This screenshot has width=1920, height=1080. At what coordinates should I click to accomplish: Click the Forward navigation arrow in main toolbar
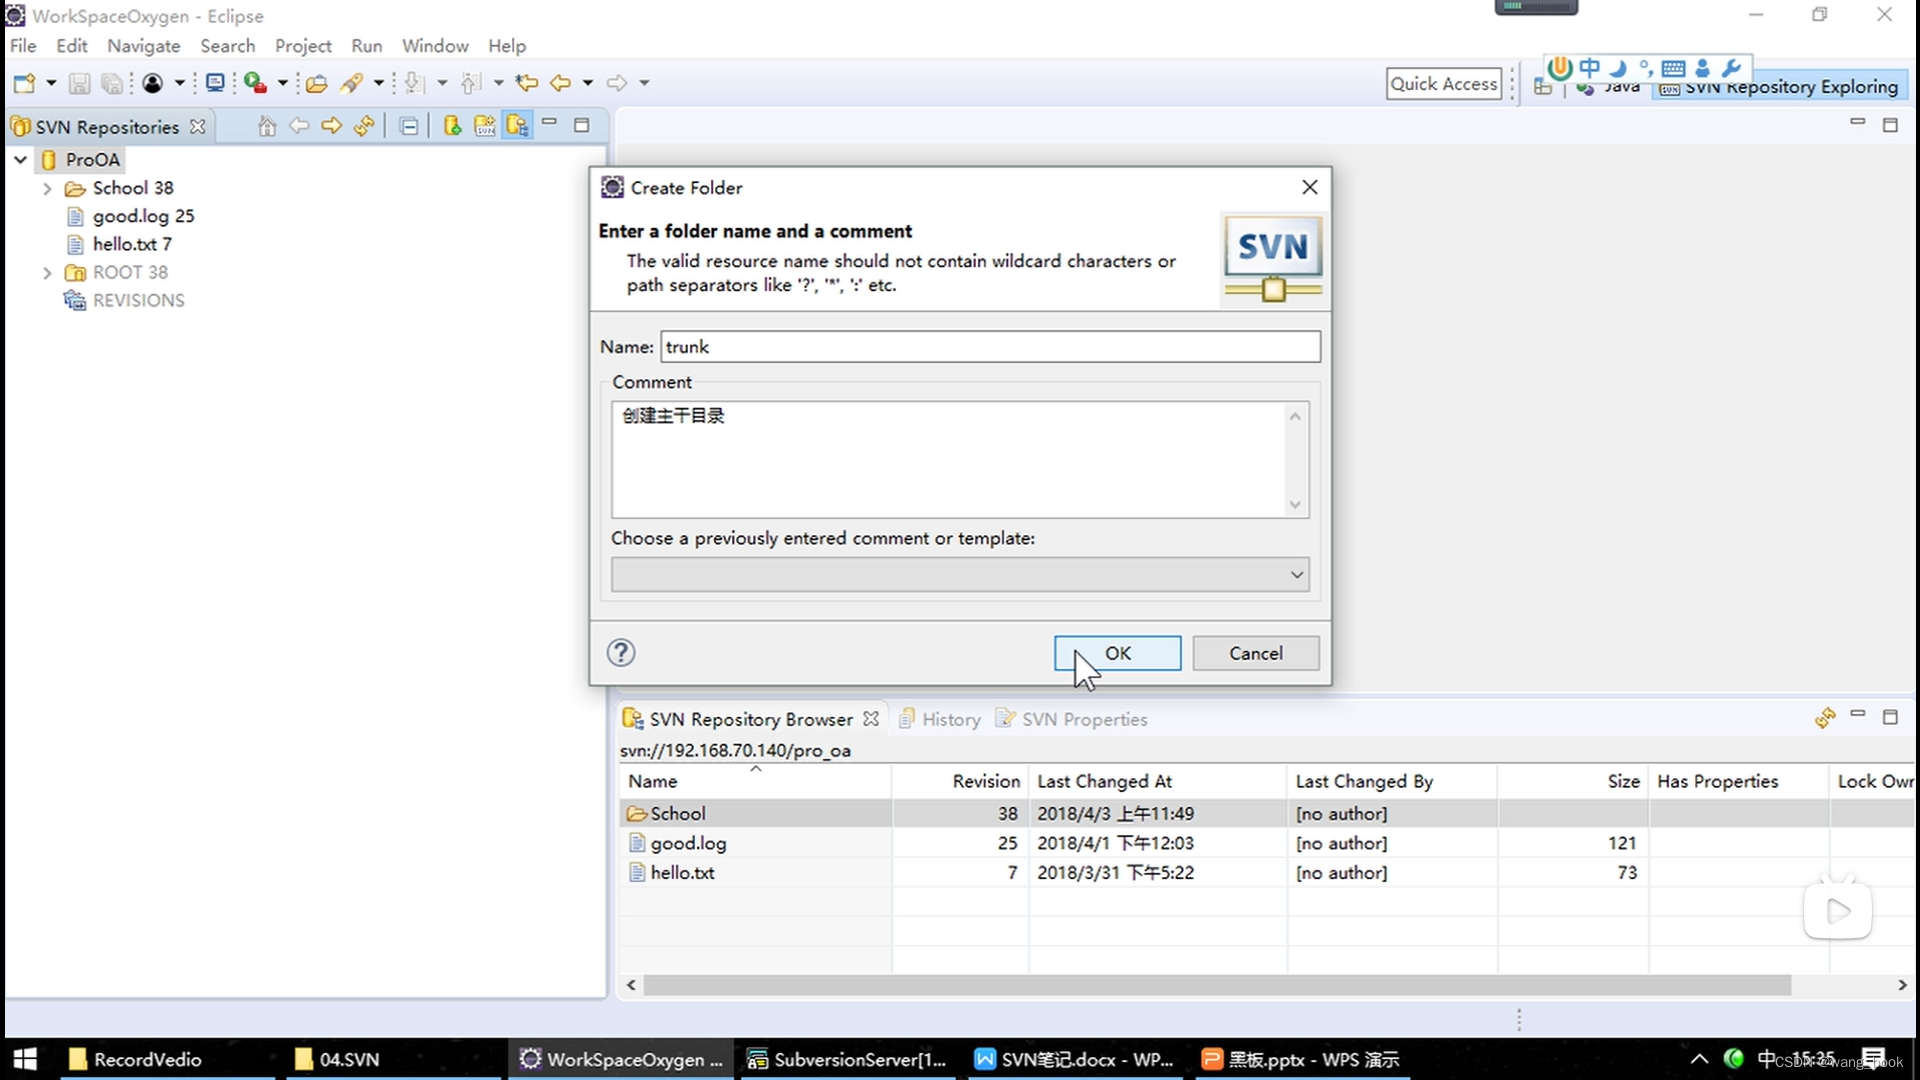tap(617, 83)
